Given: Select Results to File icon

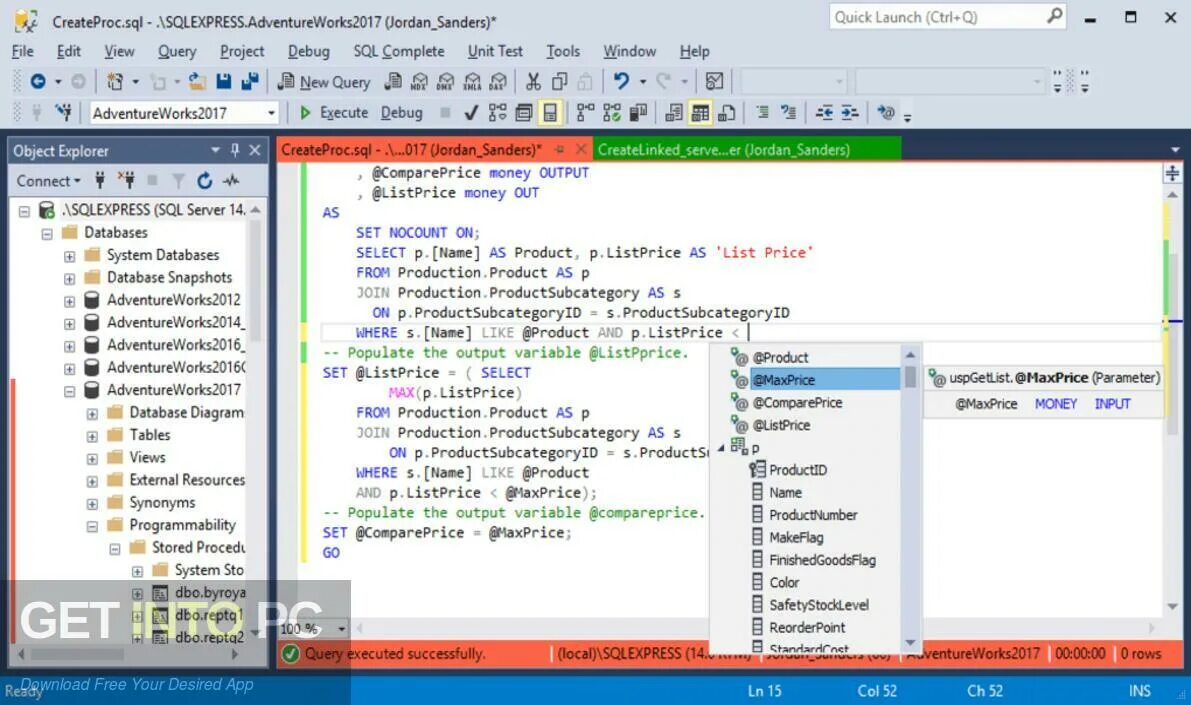Looking at the screenshot, I should point(727,113).
